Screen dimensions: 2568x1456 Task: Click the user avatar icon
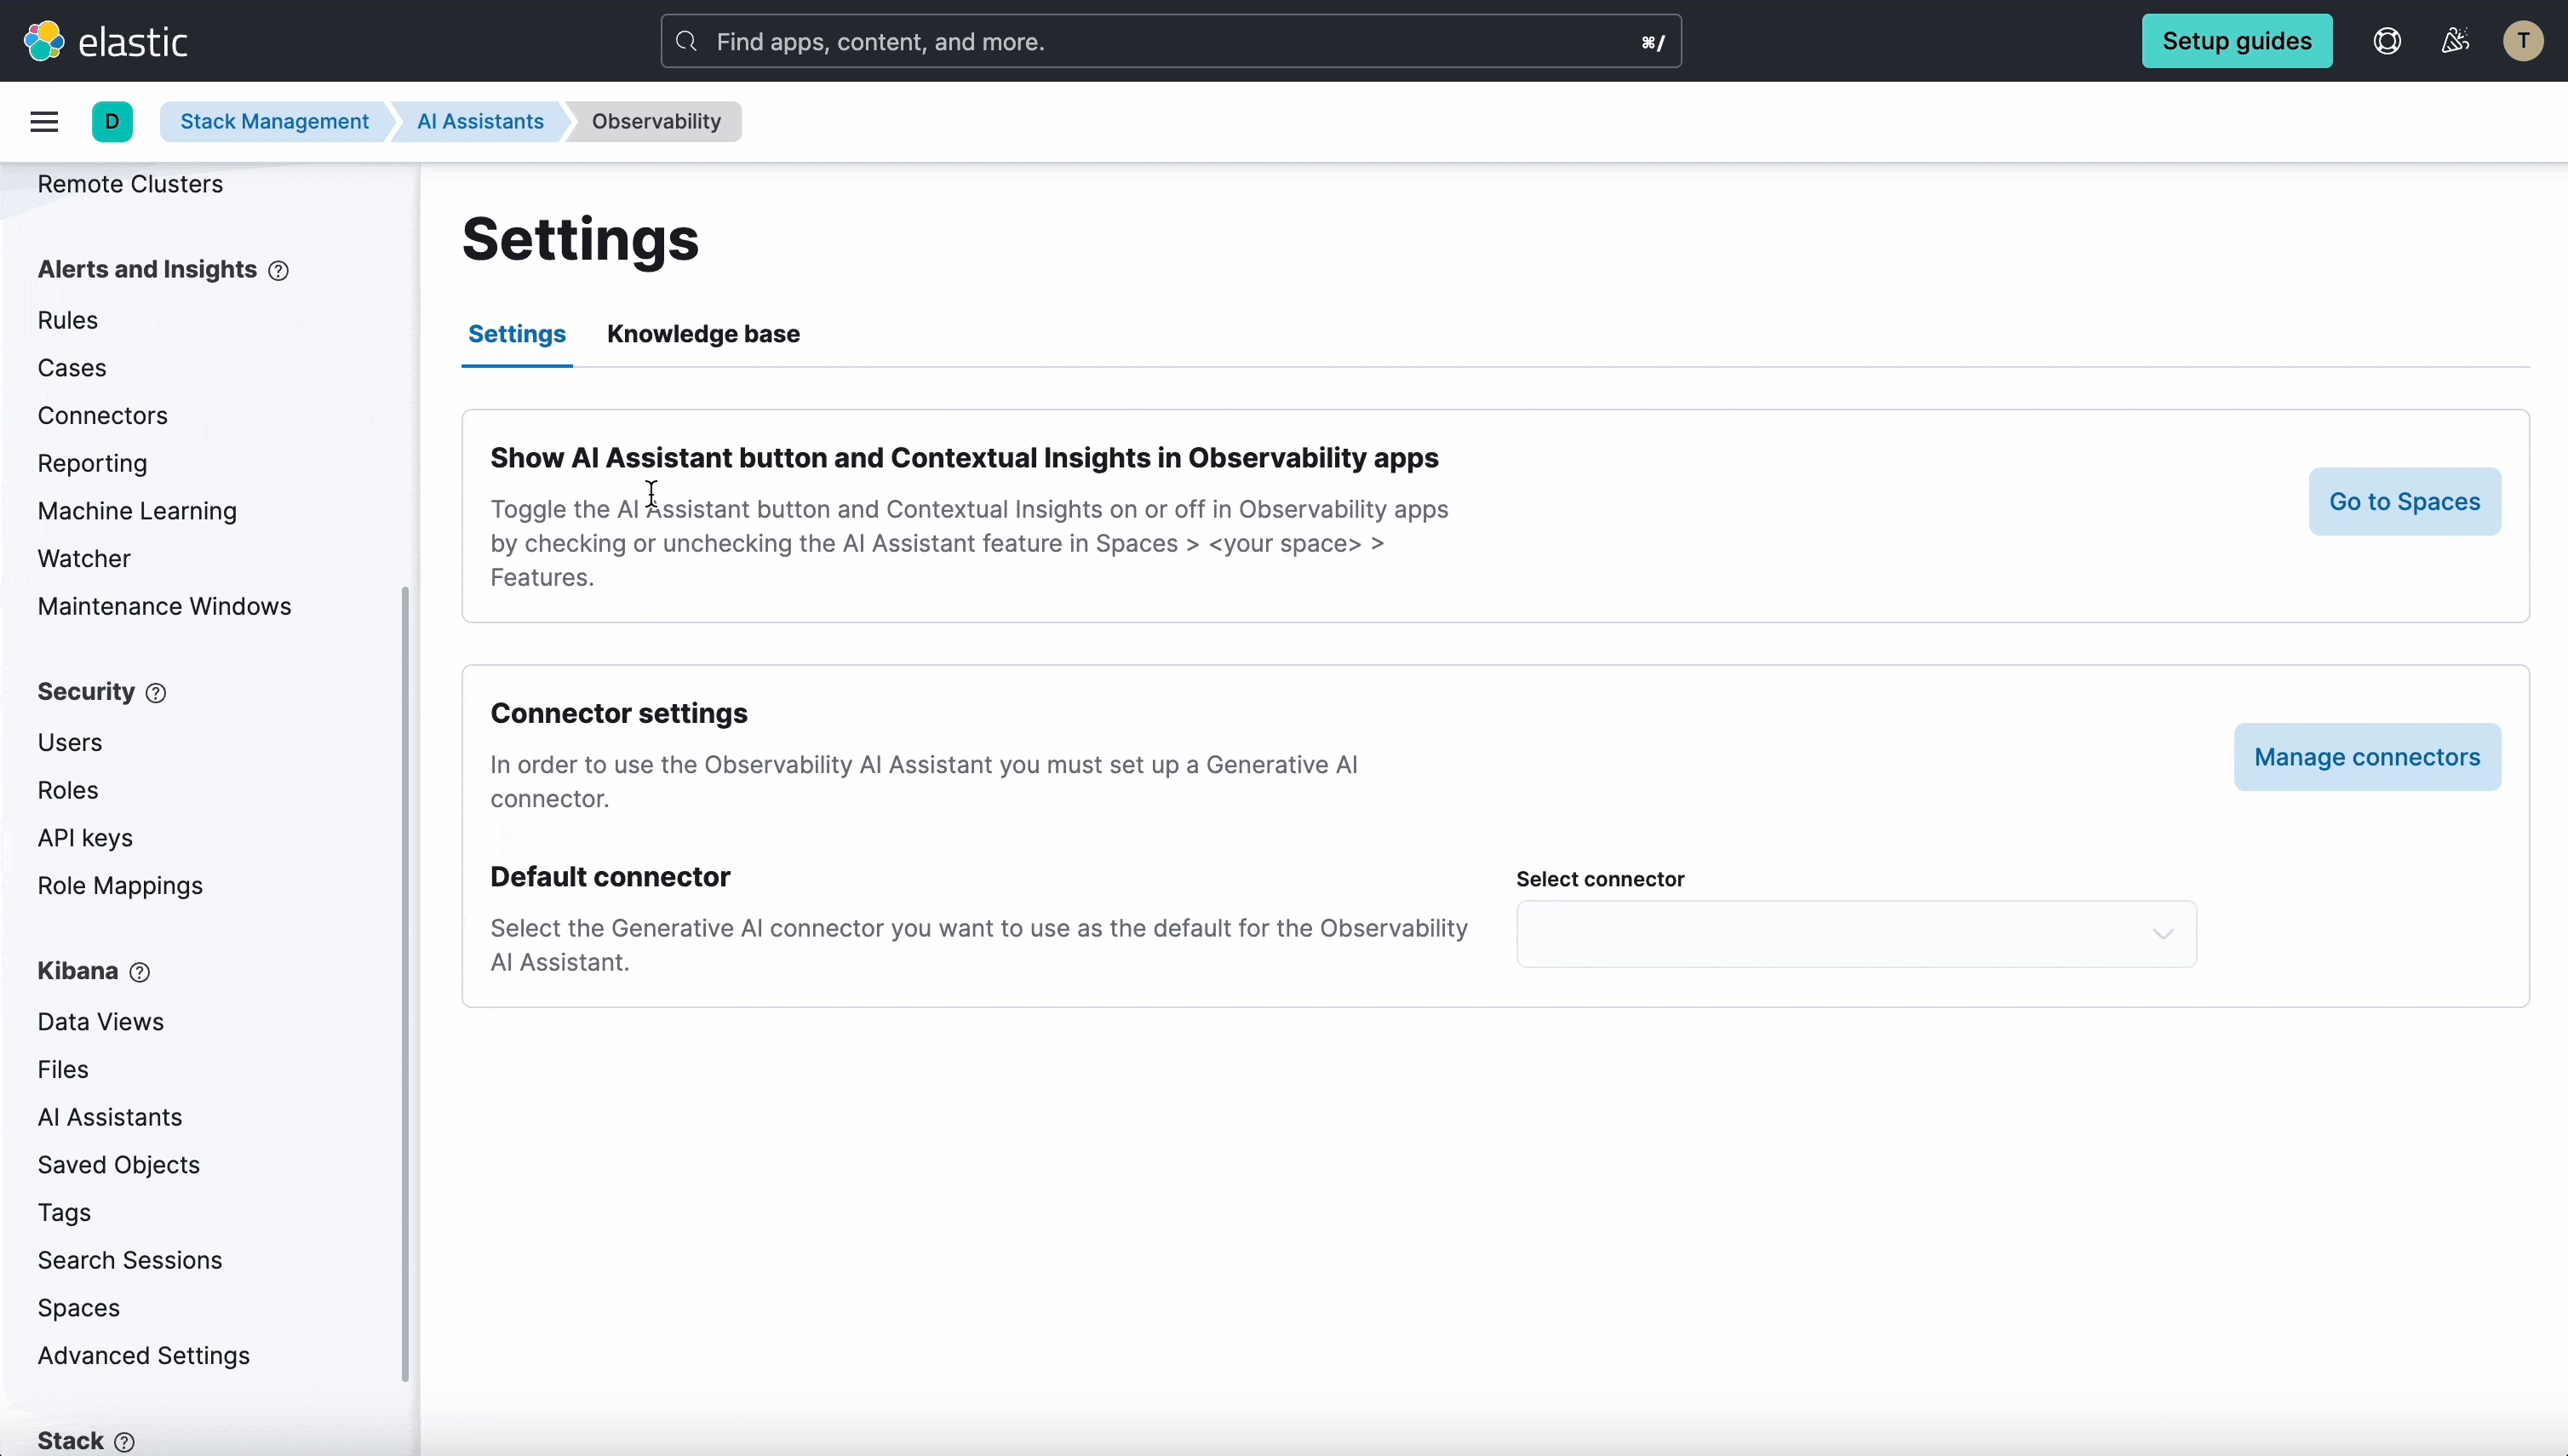coord(2522,41)
